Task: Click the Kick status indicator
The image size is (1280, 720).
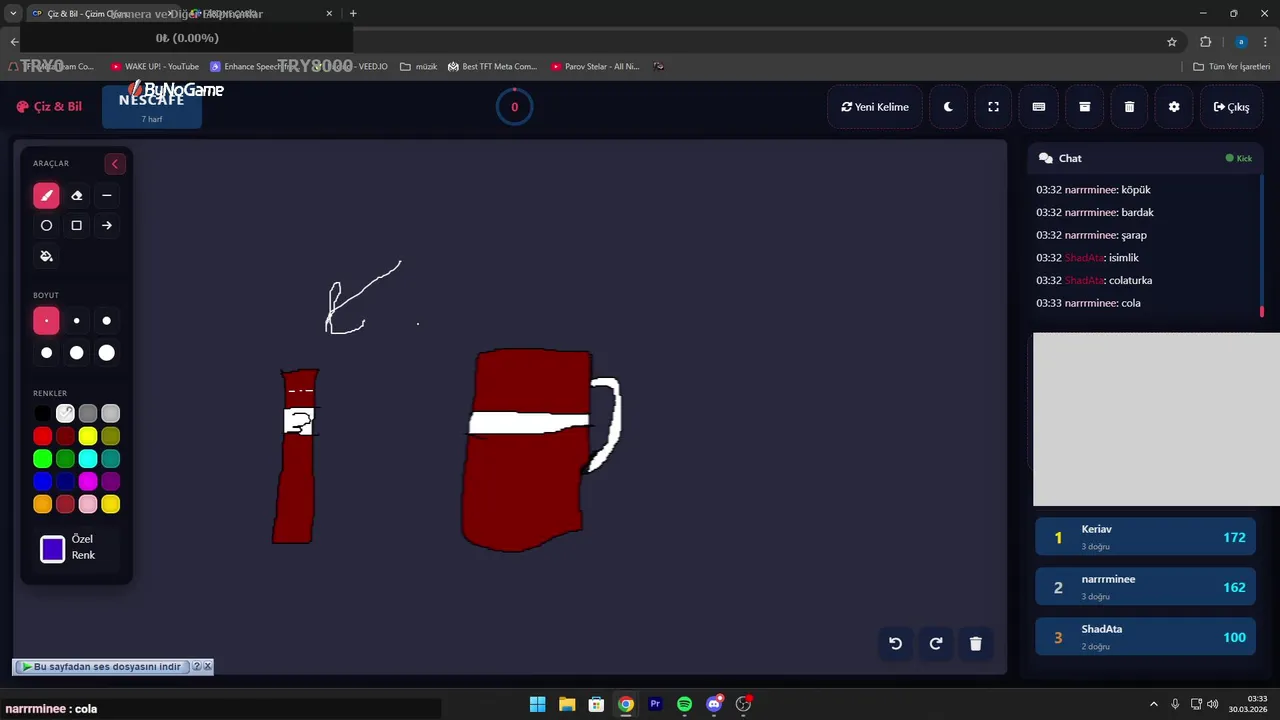Action: (1239, 158)
